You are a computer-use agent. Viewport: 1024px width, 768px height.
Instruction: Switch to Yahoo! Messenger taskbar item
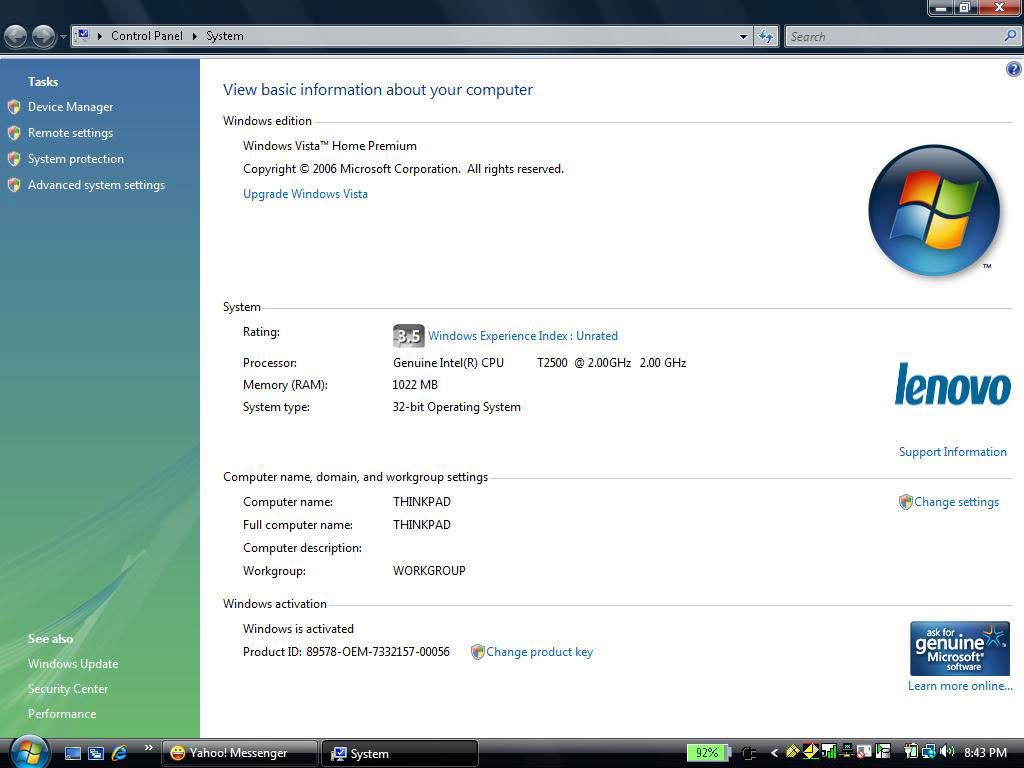tap(239, 753)
